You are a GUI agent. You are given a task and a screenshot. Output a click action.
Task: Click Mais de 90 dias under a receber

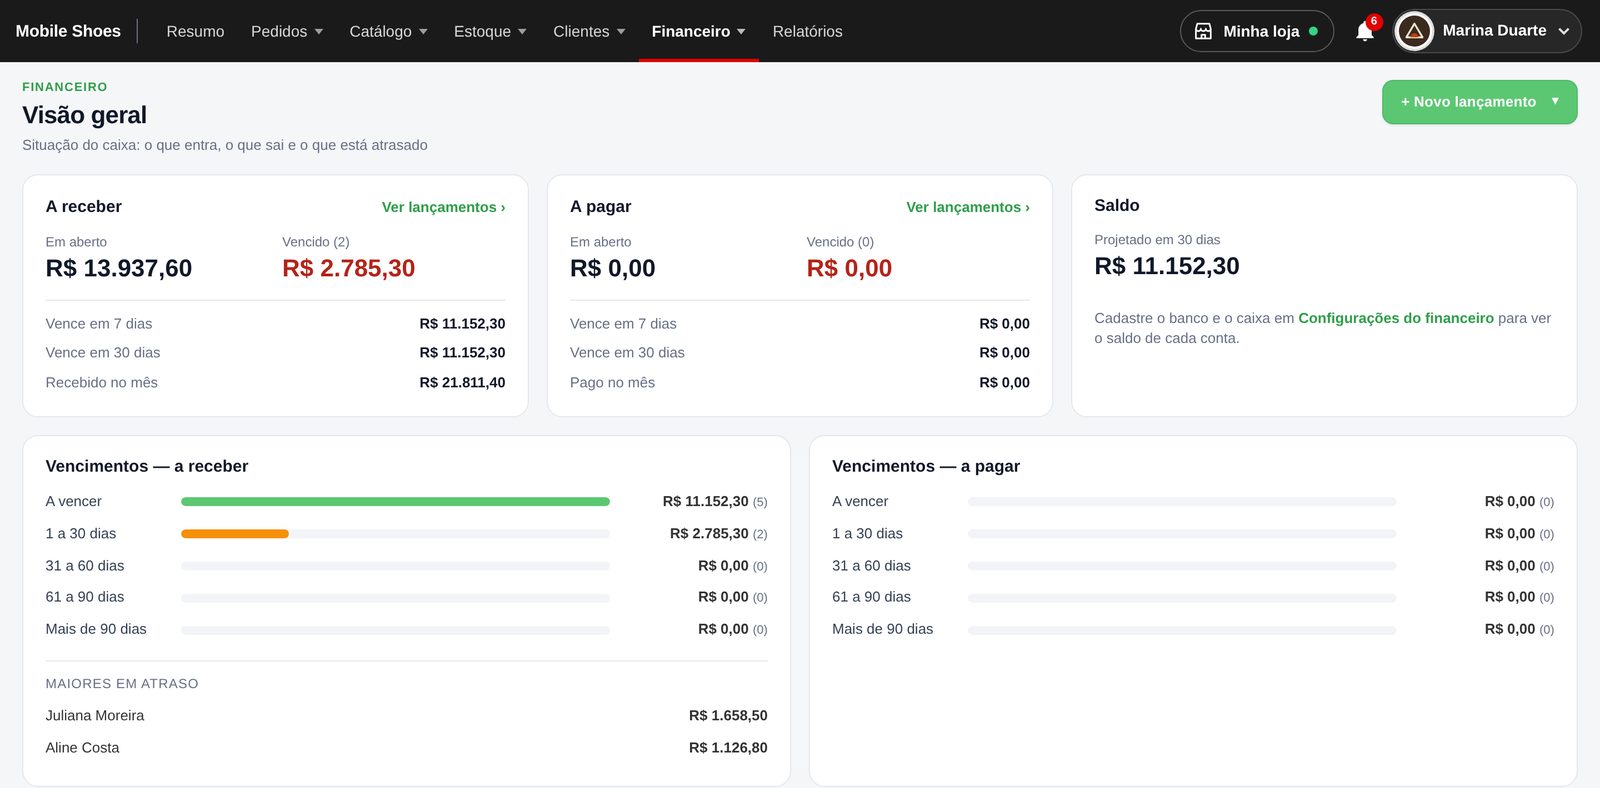(x=96, y=629)
